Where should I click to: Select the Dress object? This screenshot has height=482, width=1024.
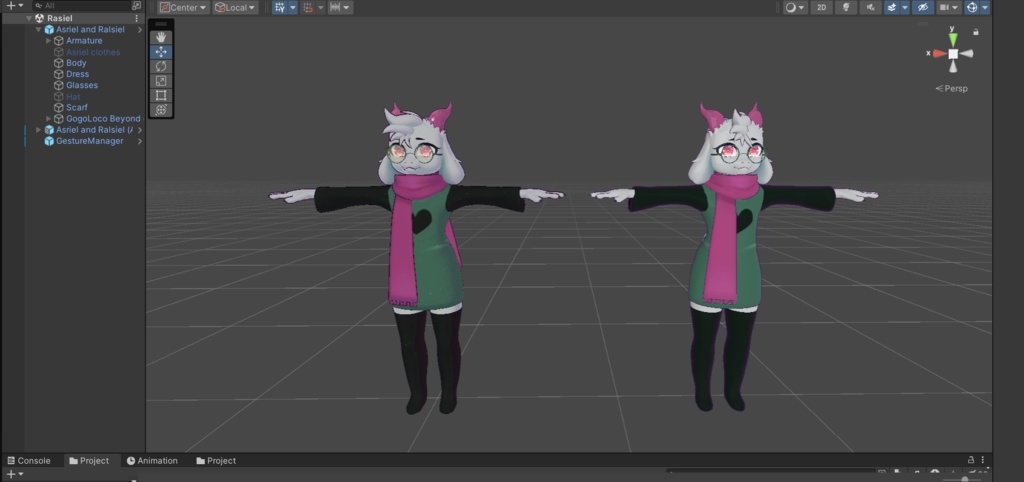(78, 74)
